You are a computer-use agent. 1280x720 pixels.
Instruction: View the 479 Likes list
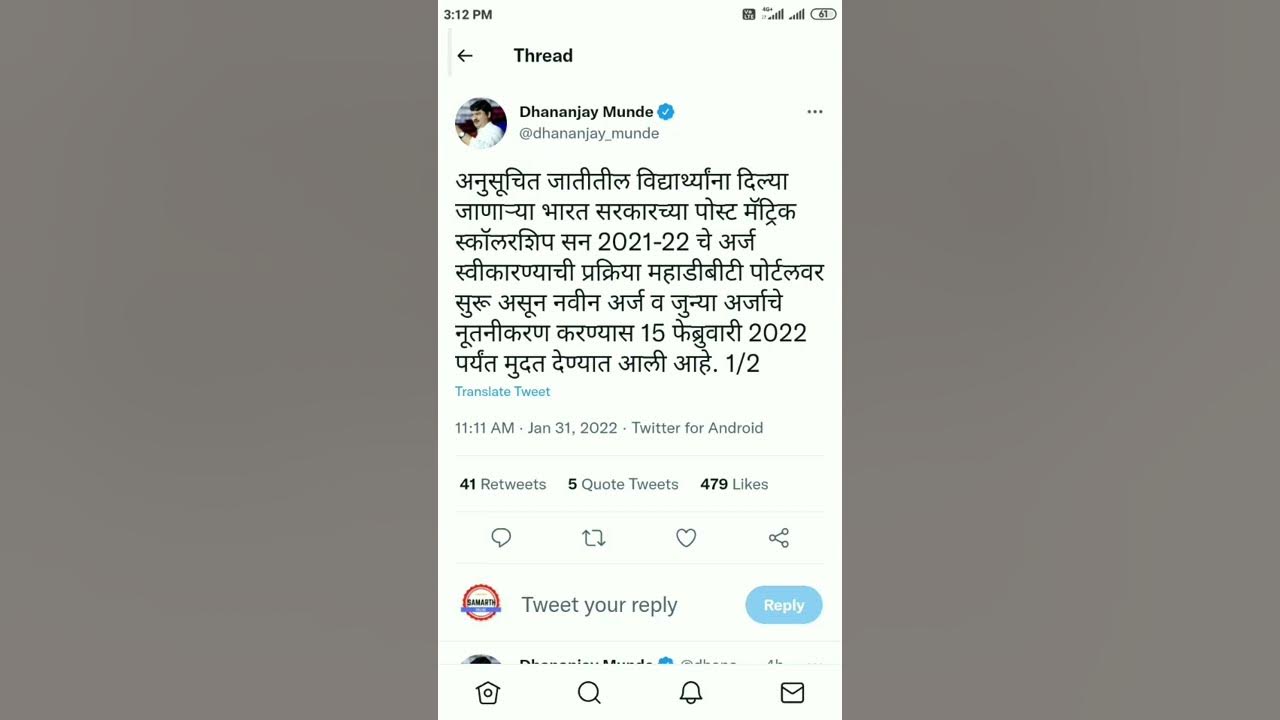coord(734,484)
